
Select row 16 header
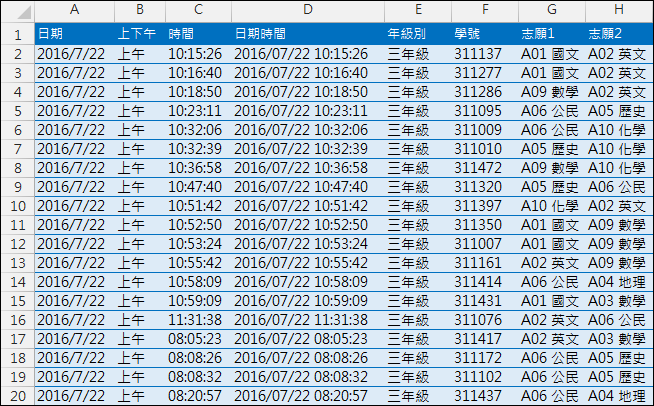(18, 320)
